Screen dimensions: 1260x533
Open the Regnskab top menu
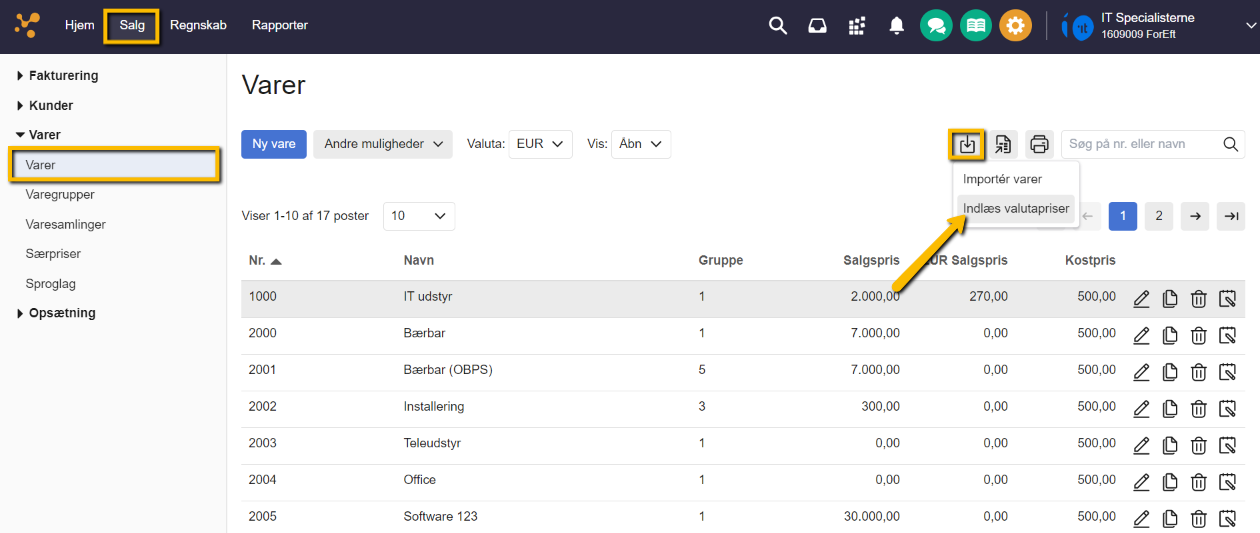point(198,25)
